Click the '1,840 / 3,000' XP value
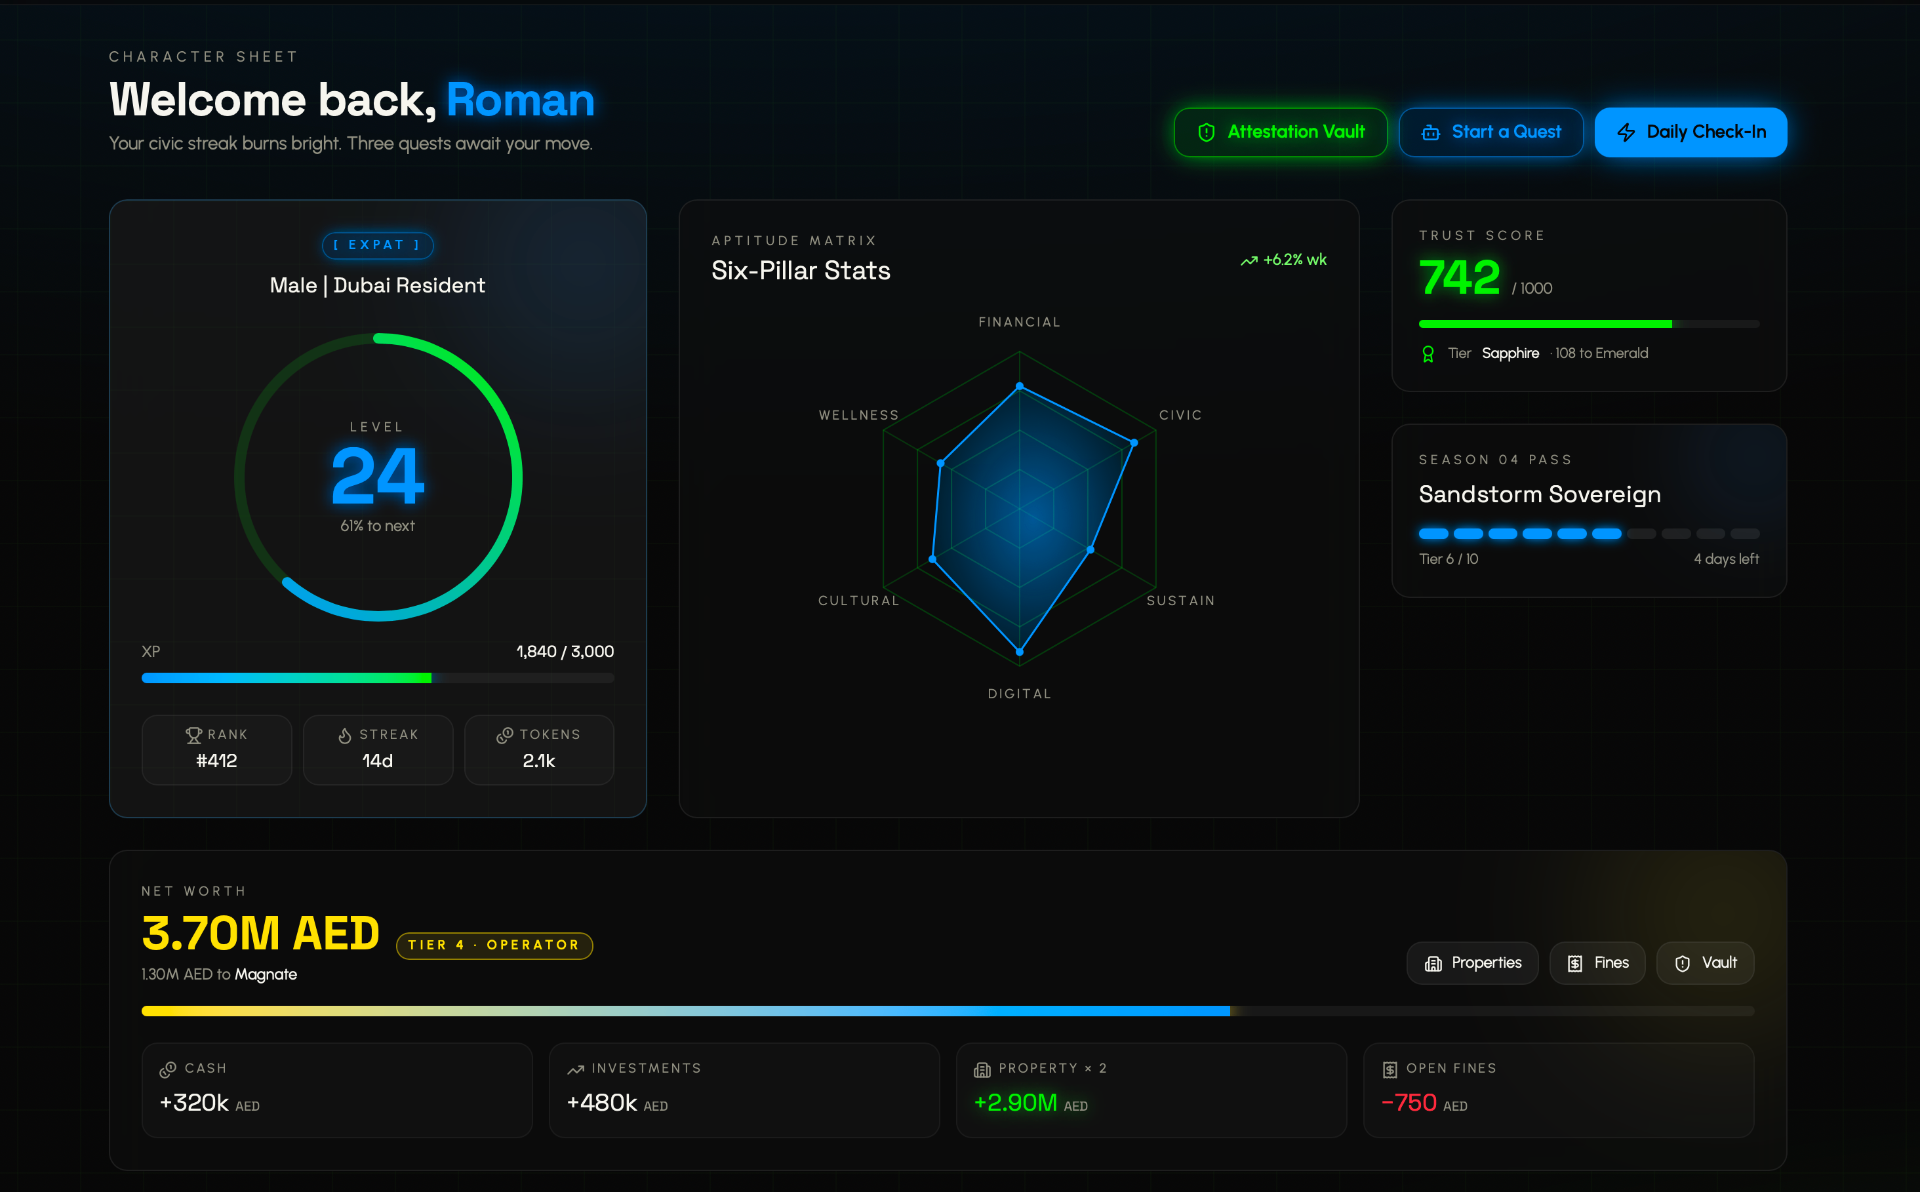Screen dimensions: 1920x1192 (x=565, y=652)
